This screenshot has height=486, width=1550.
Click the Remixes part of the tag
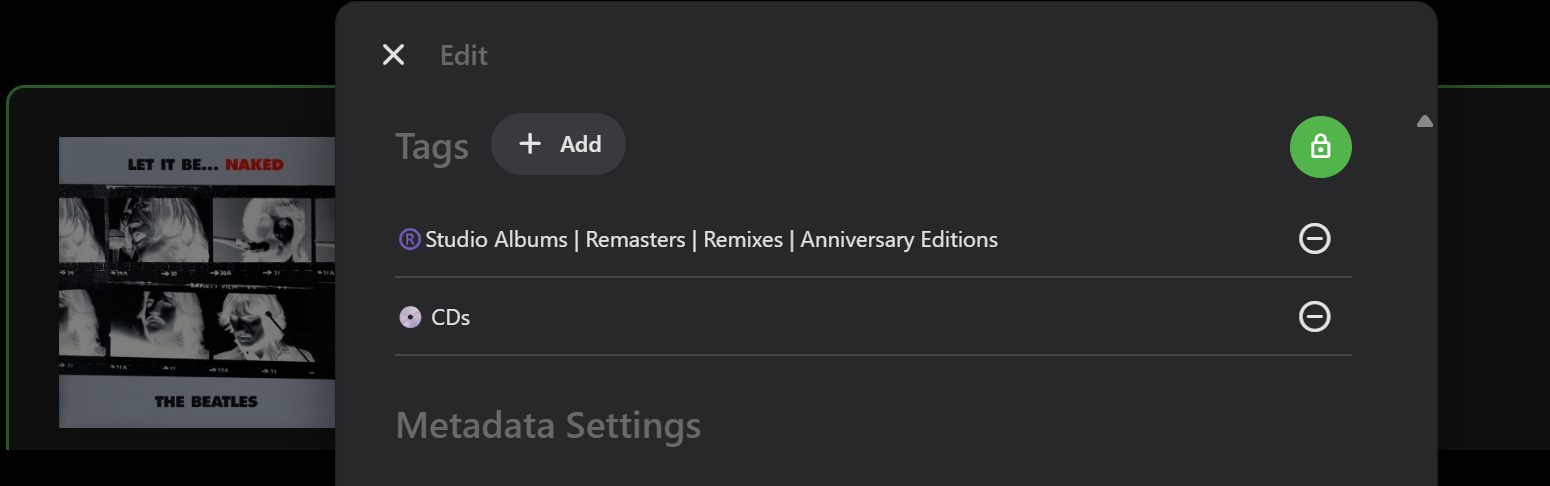[x=743, y=240]
